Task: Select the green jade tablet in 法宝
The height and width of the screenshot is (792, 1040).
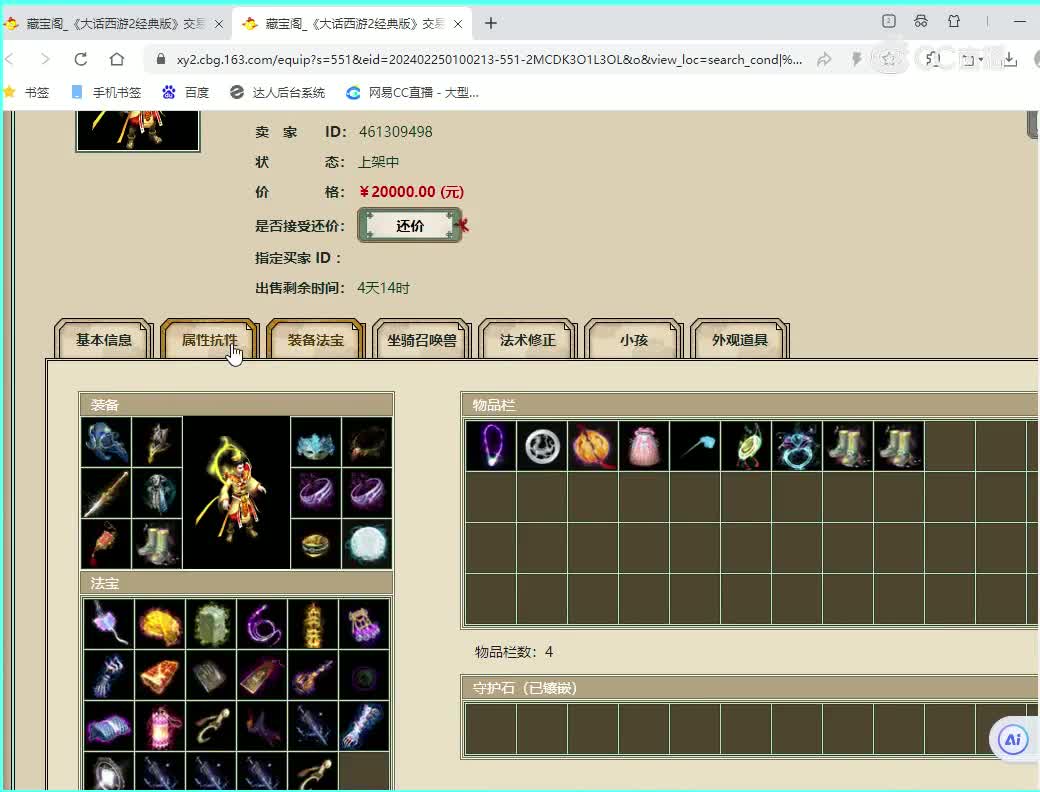Action: [x=211, y=624]
